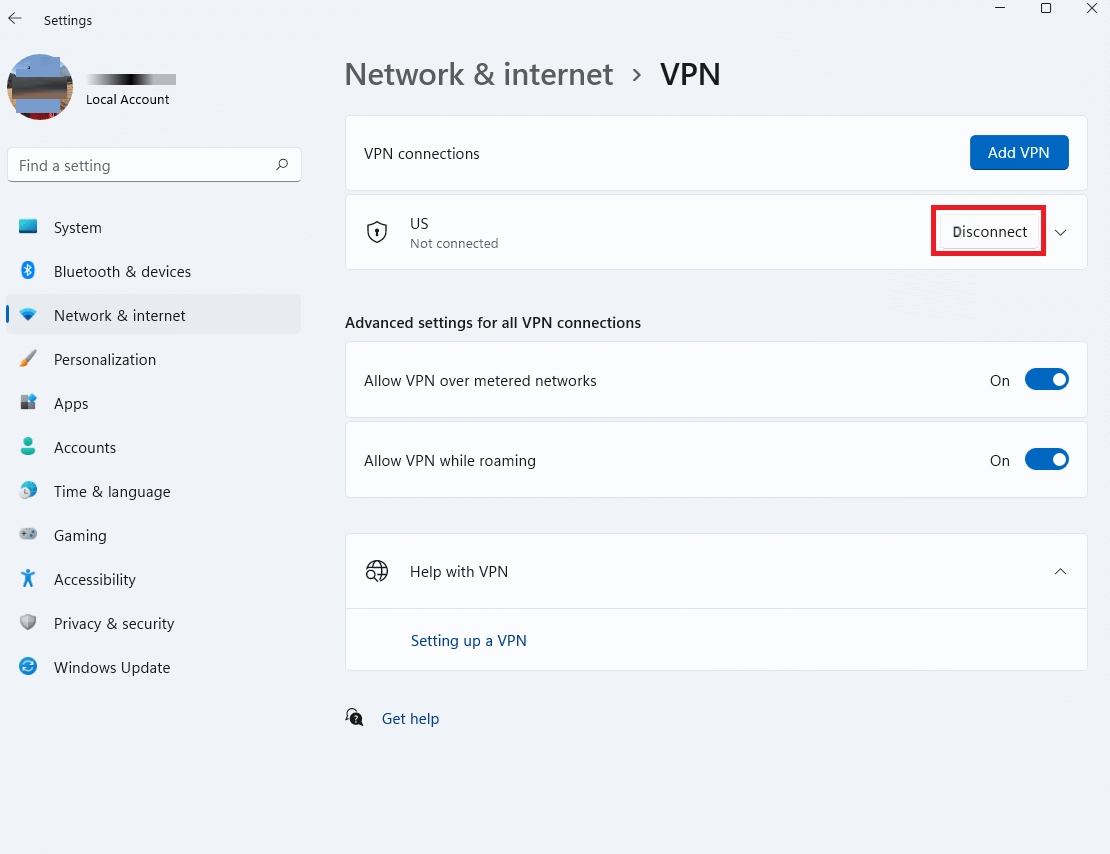Click the Add VPN button

[x=1019, y=152]
